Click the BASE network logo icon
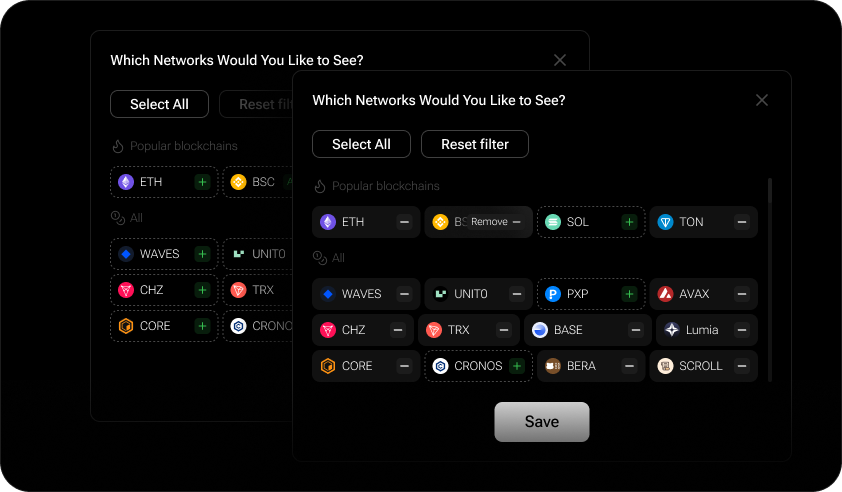Screen dimensions: 842x492 pyautogui.click(x=540, y=330)
